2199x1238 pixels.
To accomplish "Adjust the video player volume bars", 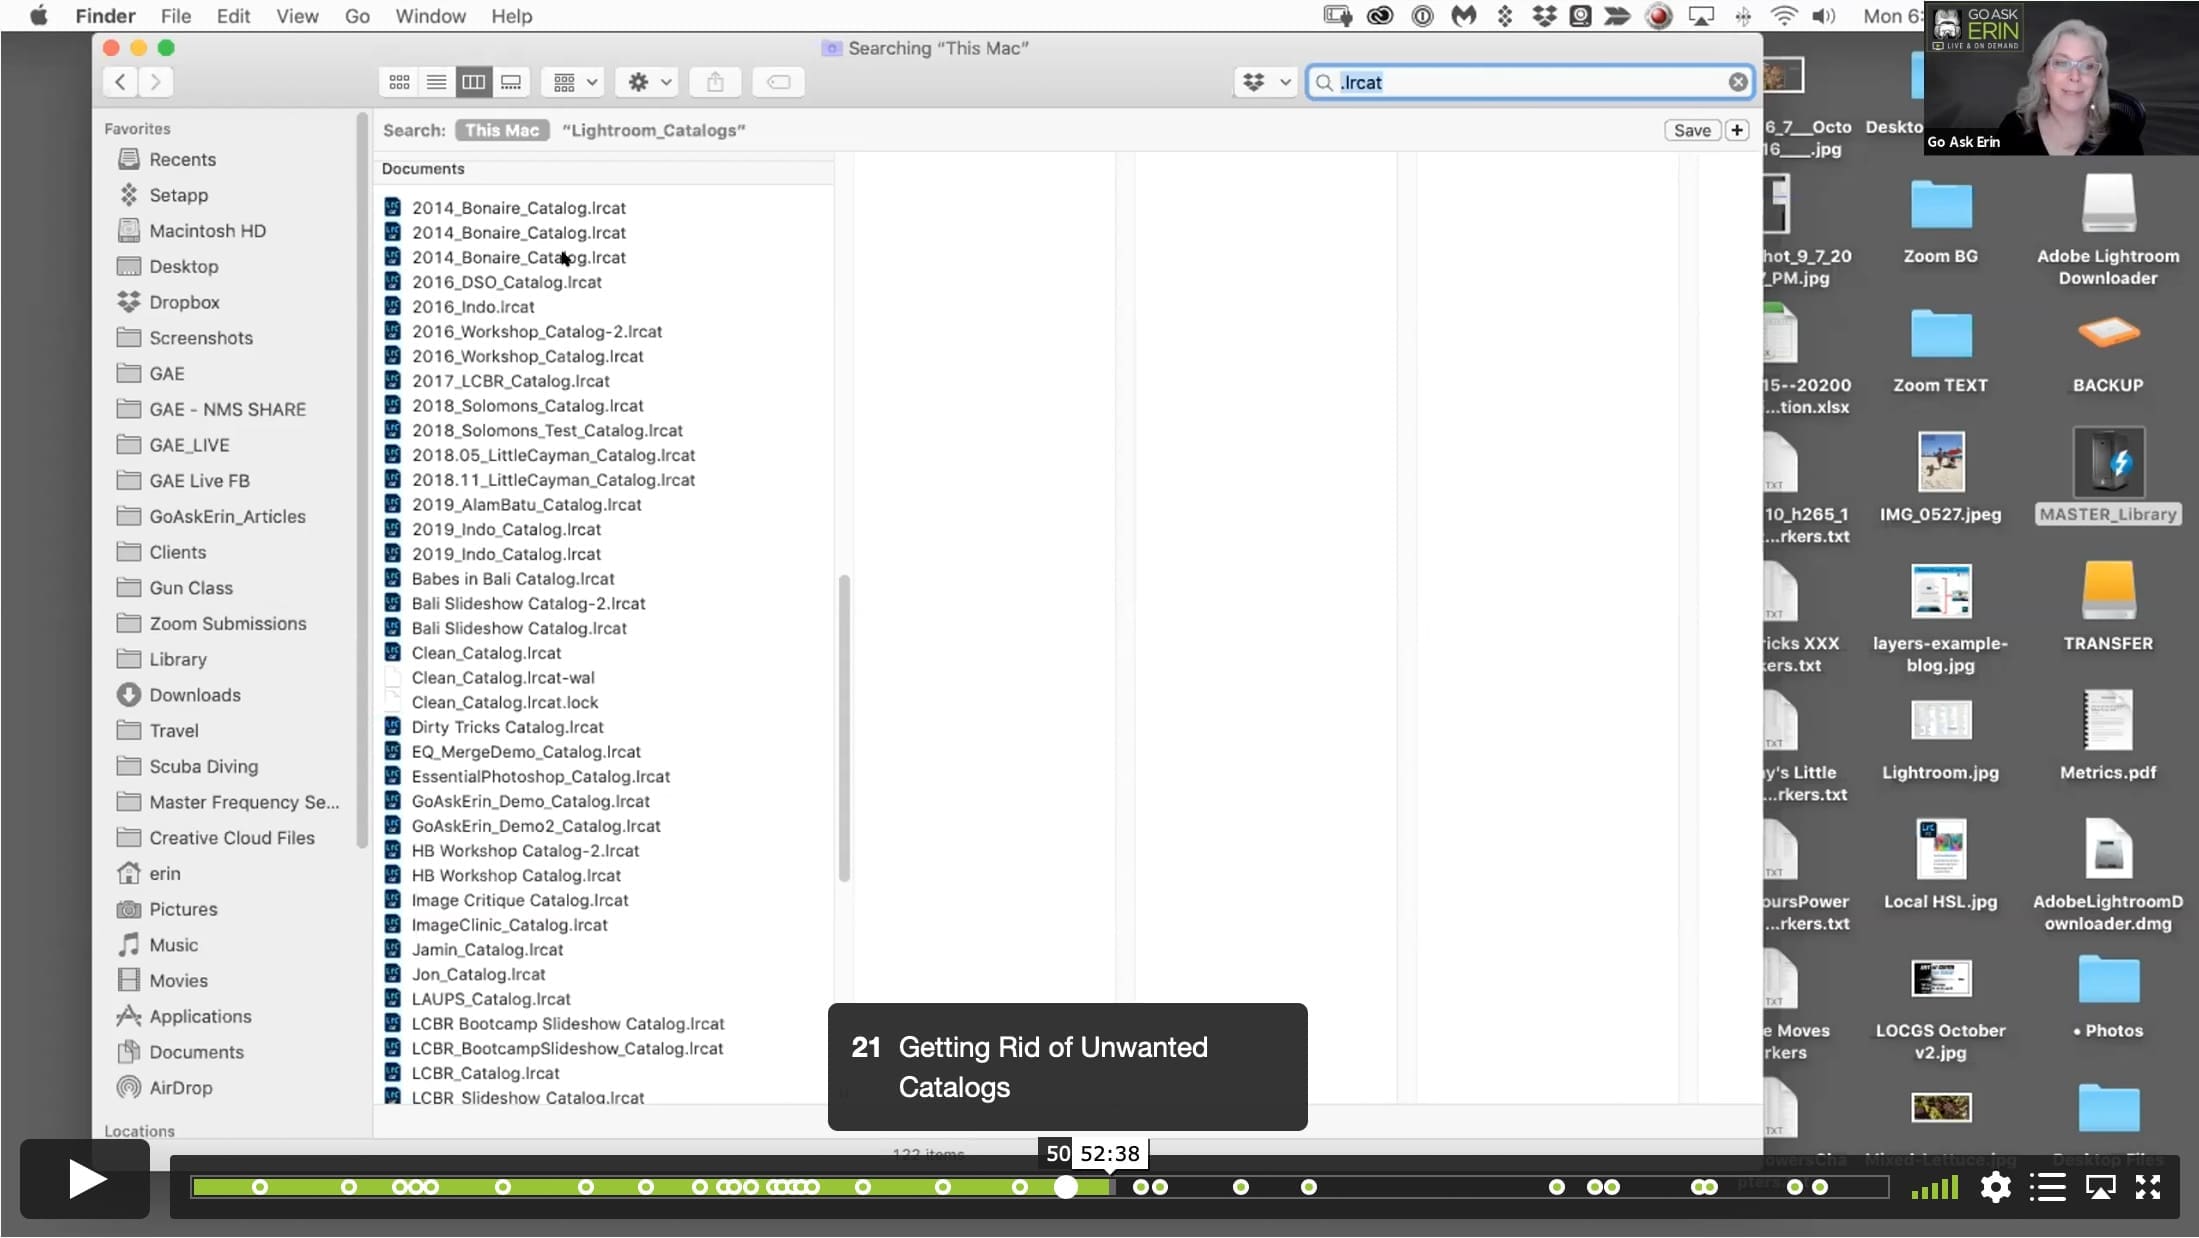I will (x=1934, y=1187).
